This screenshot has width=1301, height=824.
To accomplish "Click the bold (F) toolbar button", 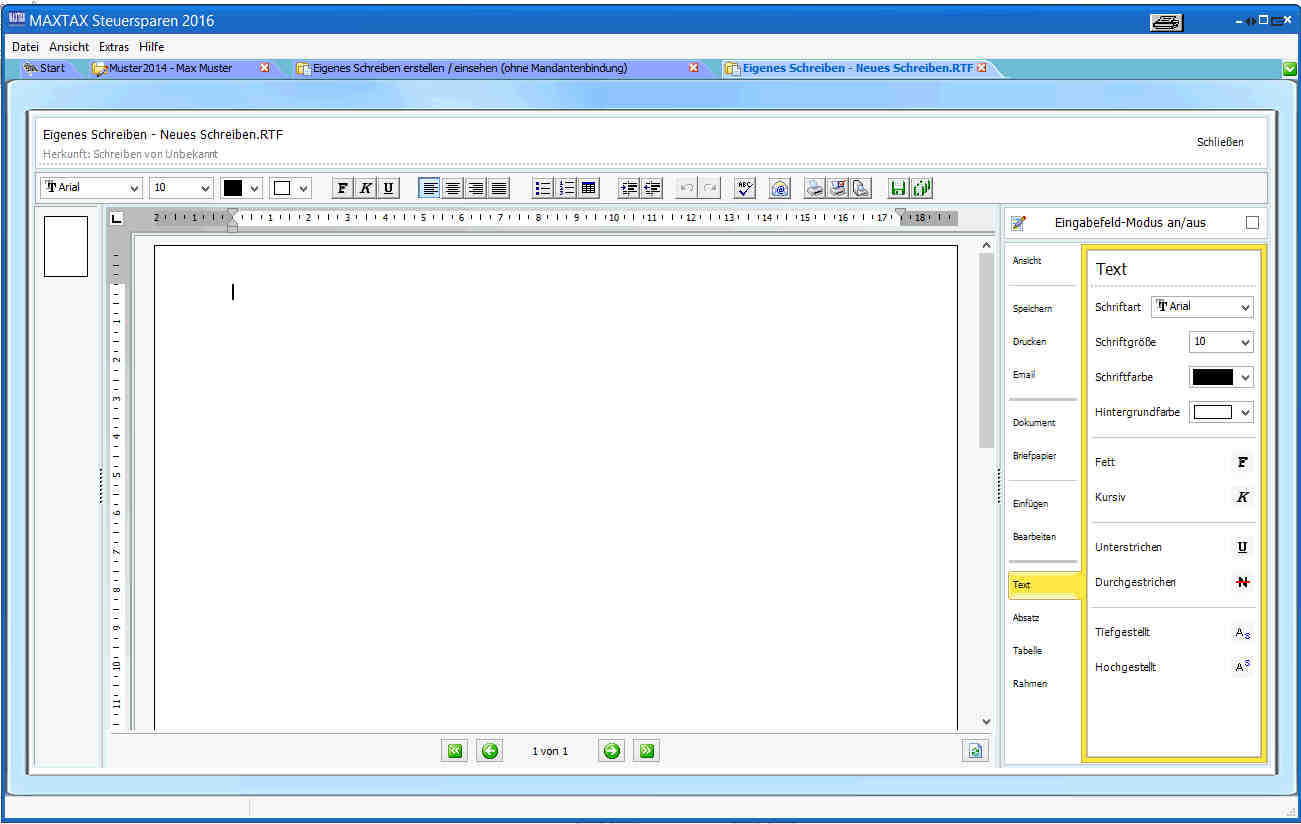I will [x=343, y=188].
